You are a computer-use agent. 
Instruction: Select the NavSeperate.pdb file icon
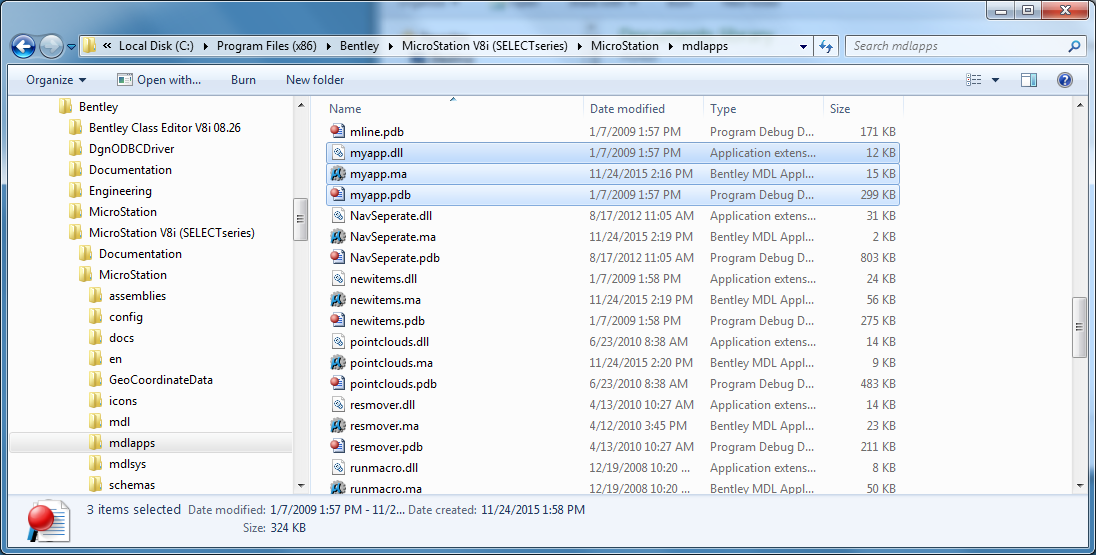tap(338, 257)
